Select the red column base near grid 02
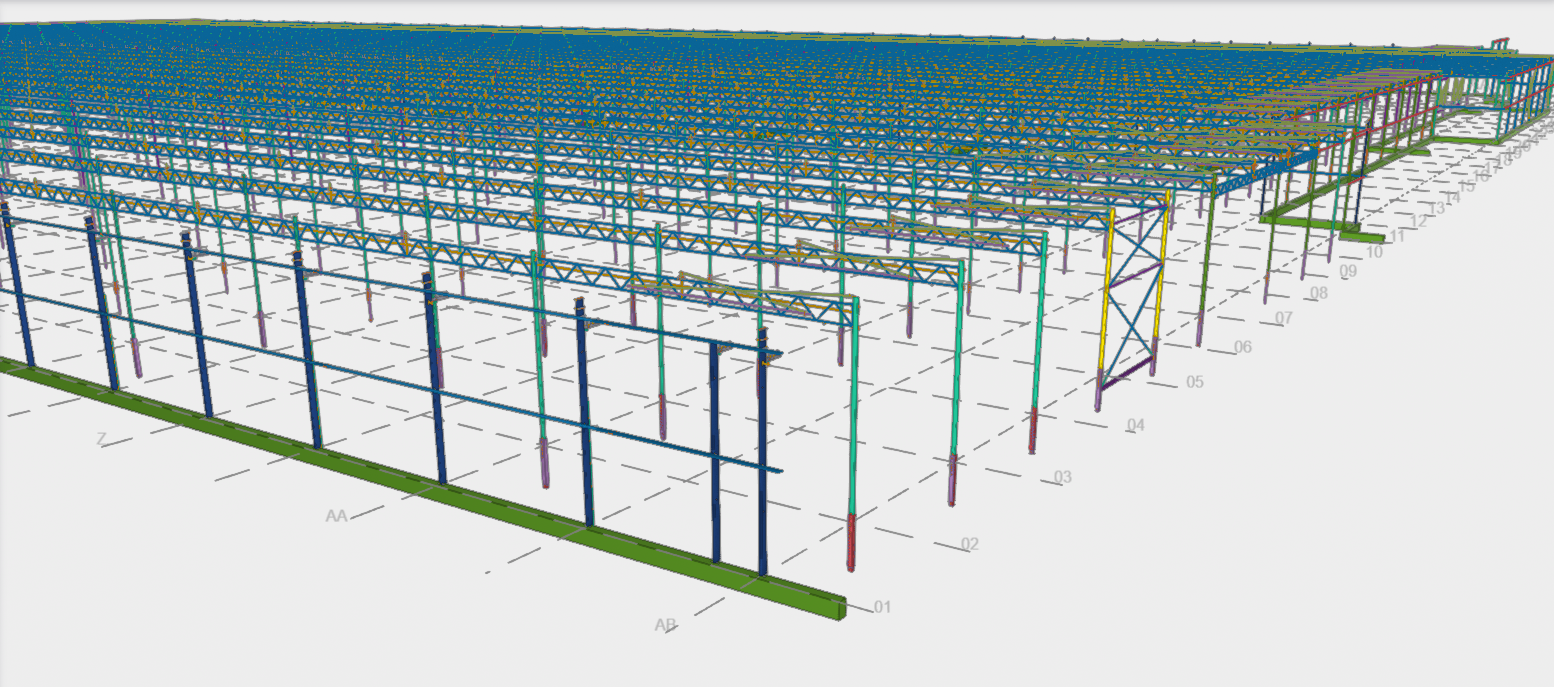 point(852,541)
